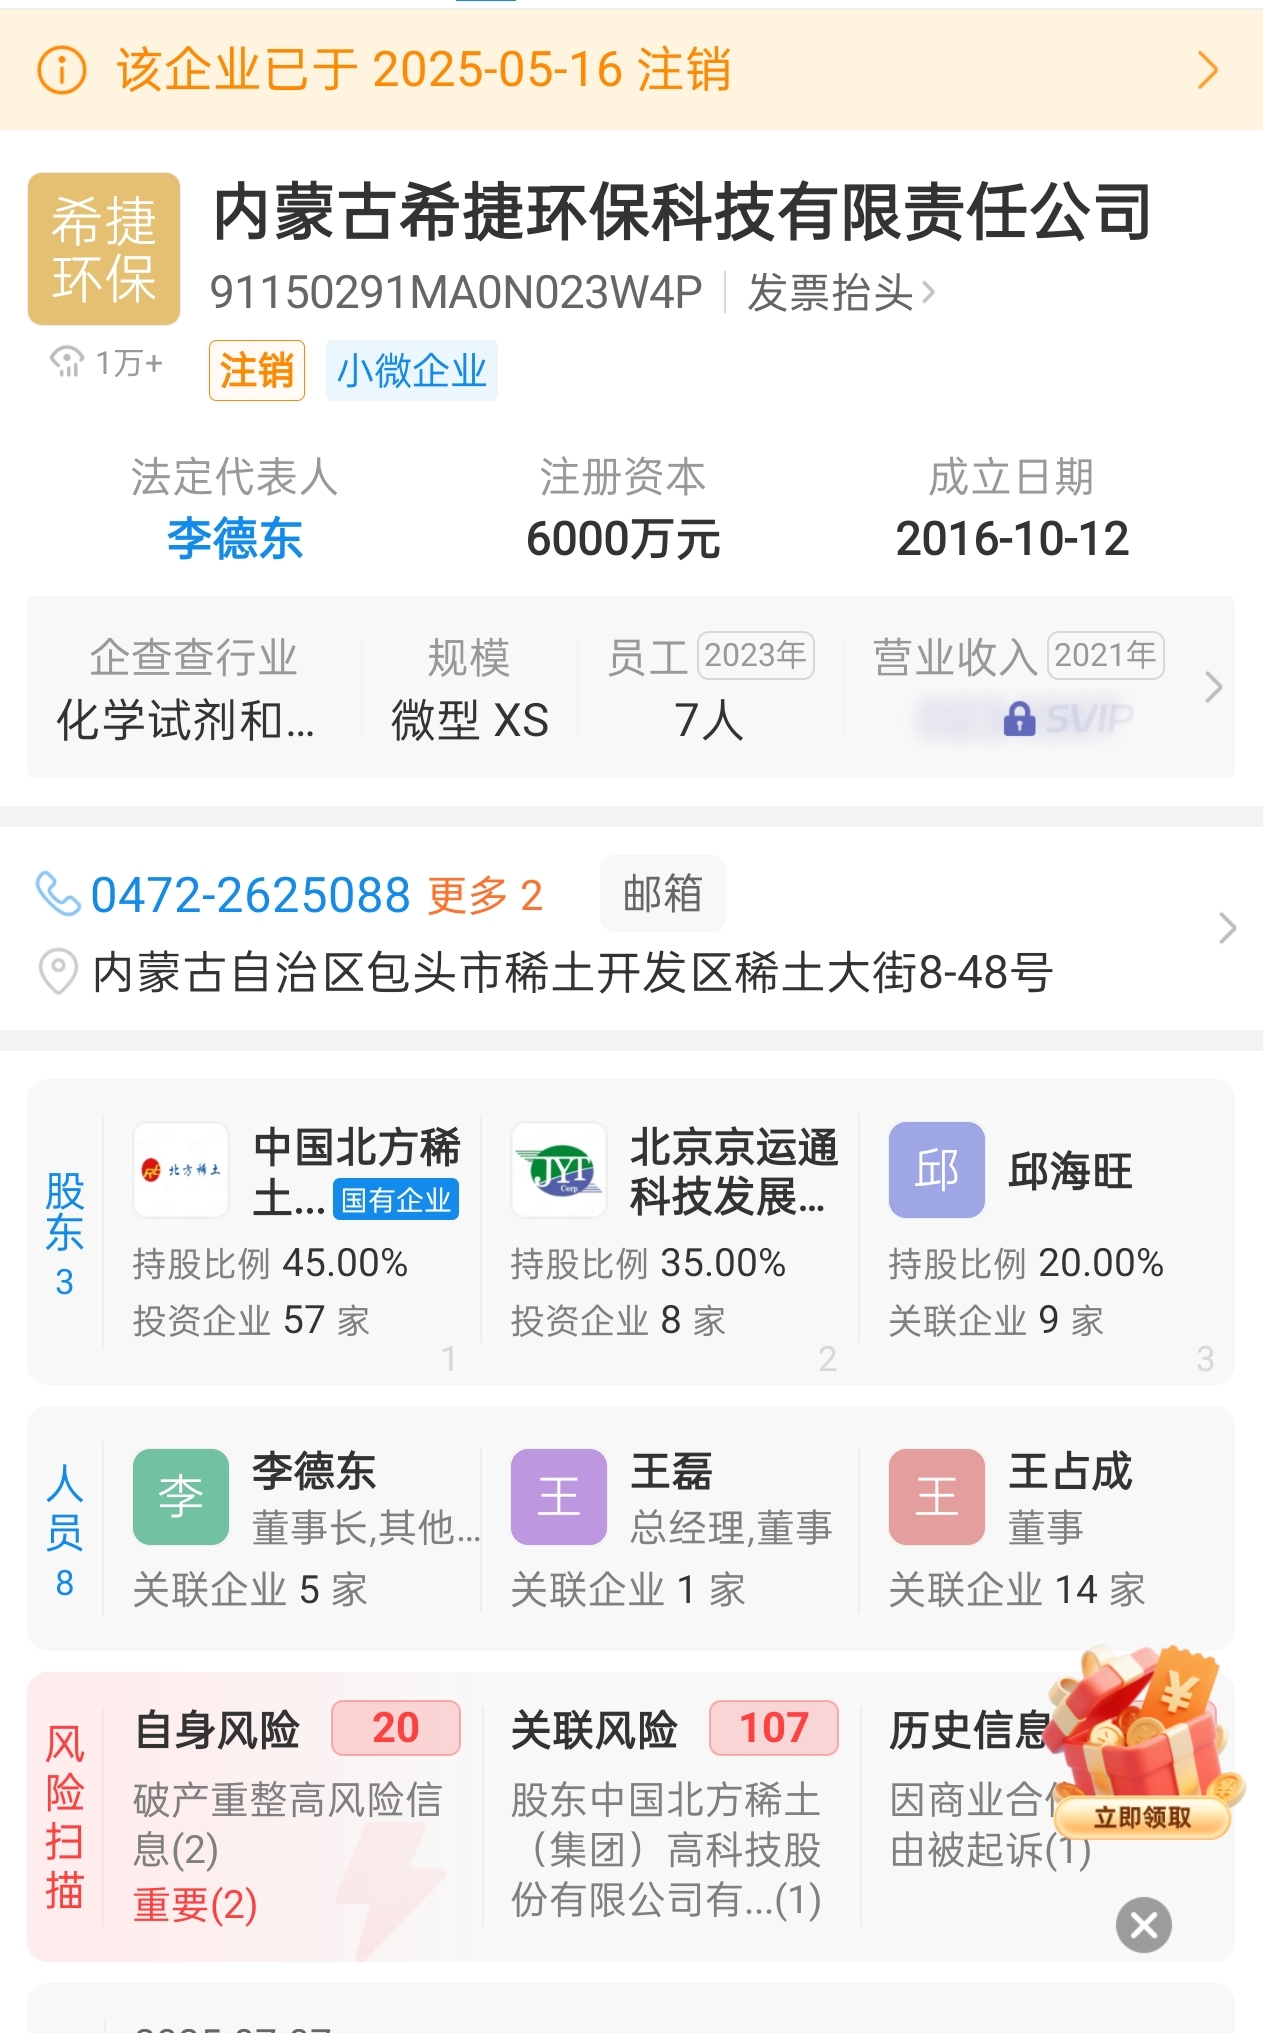The image size is (1263, 2033).
Task: Open 发票抬头 invoice header link
Action: (841, 293)
